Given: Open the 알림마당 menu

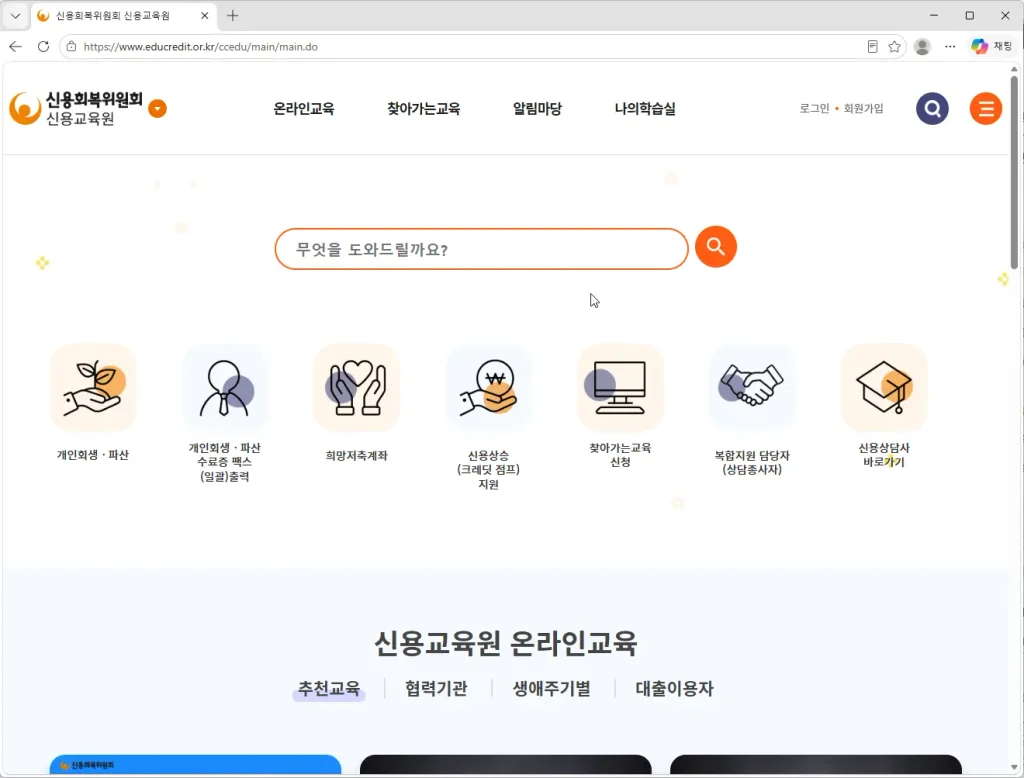Looking at the screenshot, I should tap(537, 108).
